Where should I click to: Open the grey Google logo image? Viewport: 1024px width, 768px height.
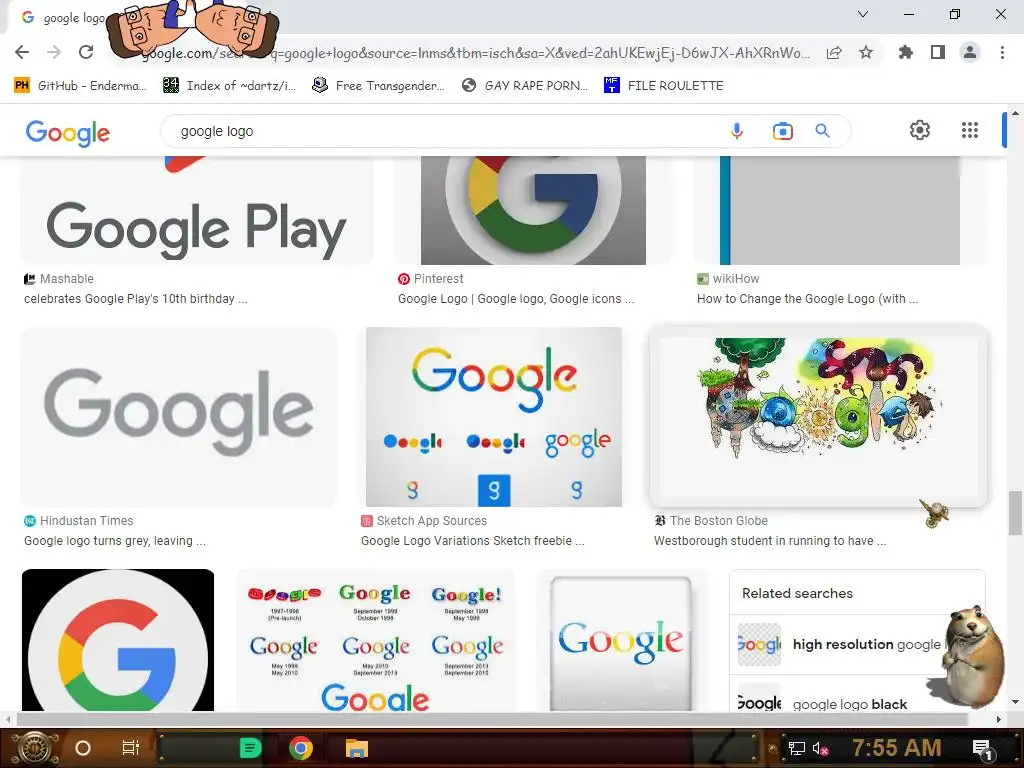tap(179, 417)
